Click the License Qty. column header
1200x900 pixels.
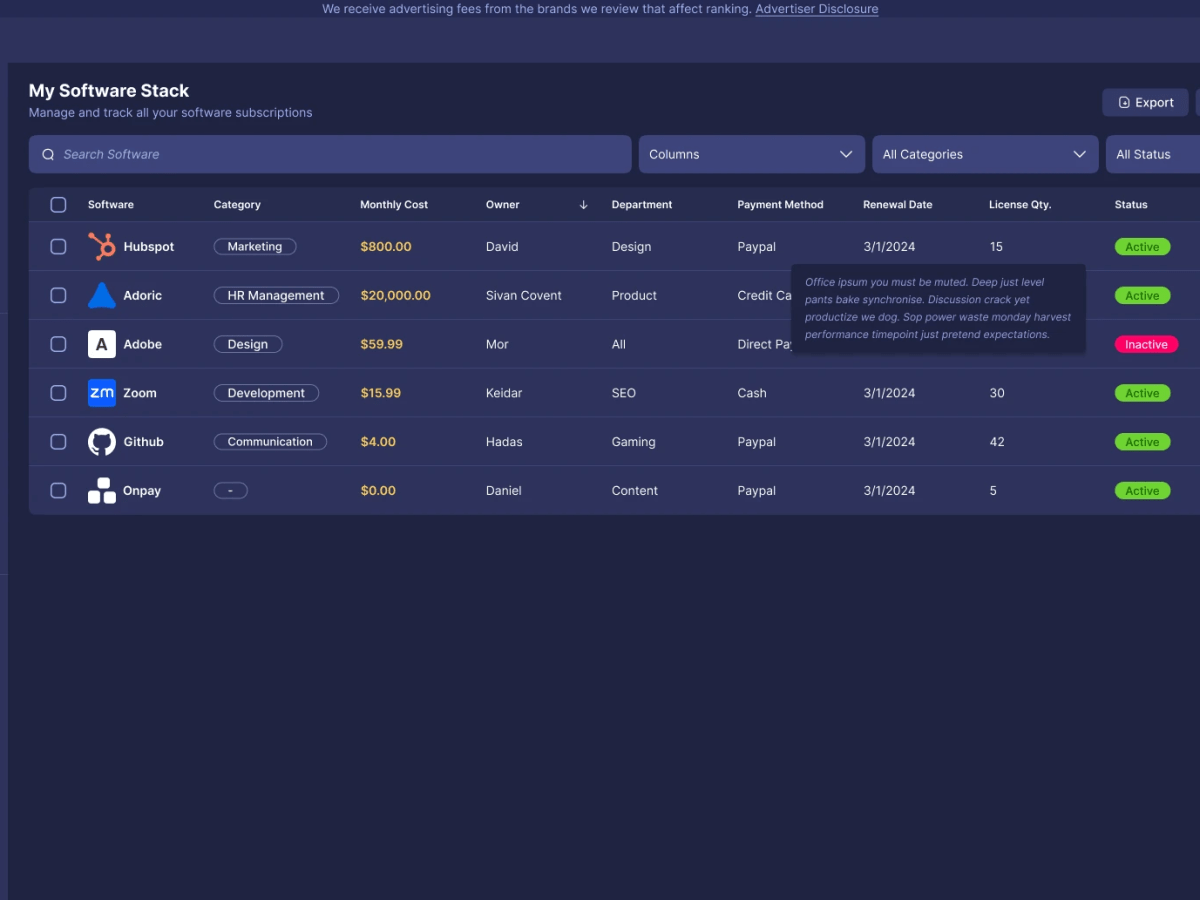(x=1020, y=205)
